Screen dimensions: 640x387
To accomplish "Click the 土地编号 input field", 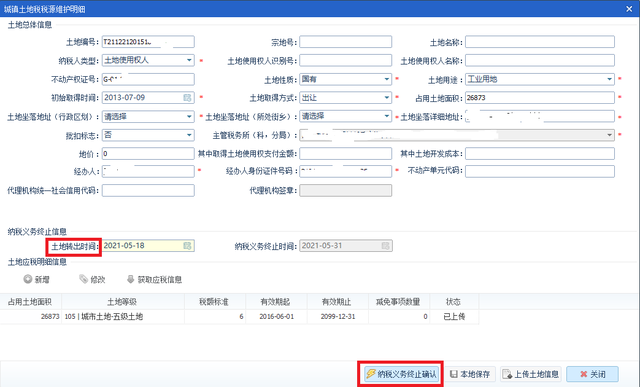I will click(x=148, y=42).
